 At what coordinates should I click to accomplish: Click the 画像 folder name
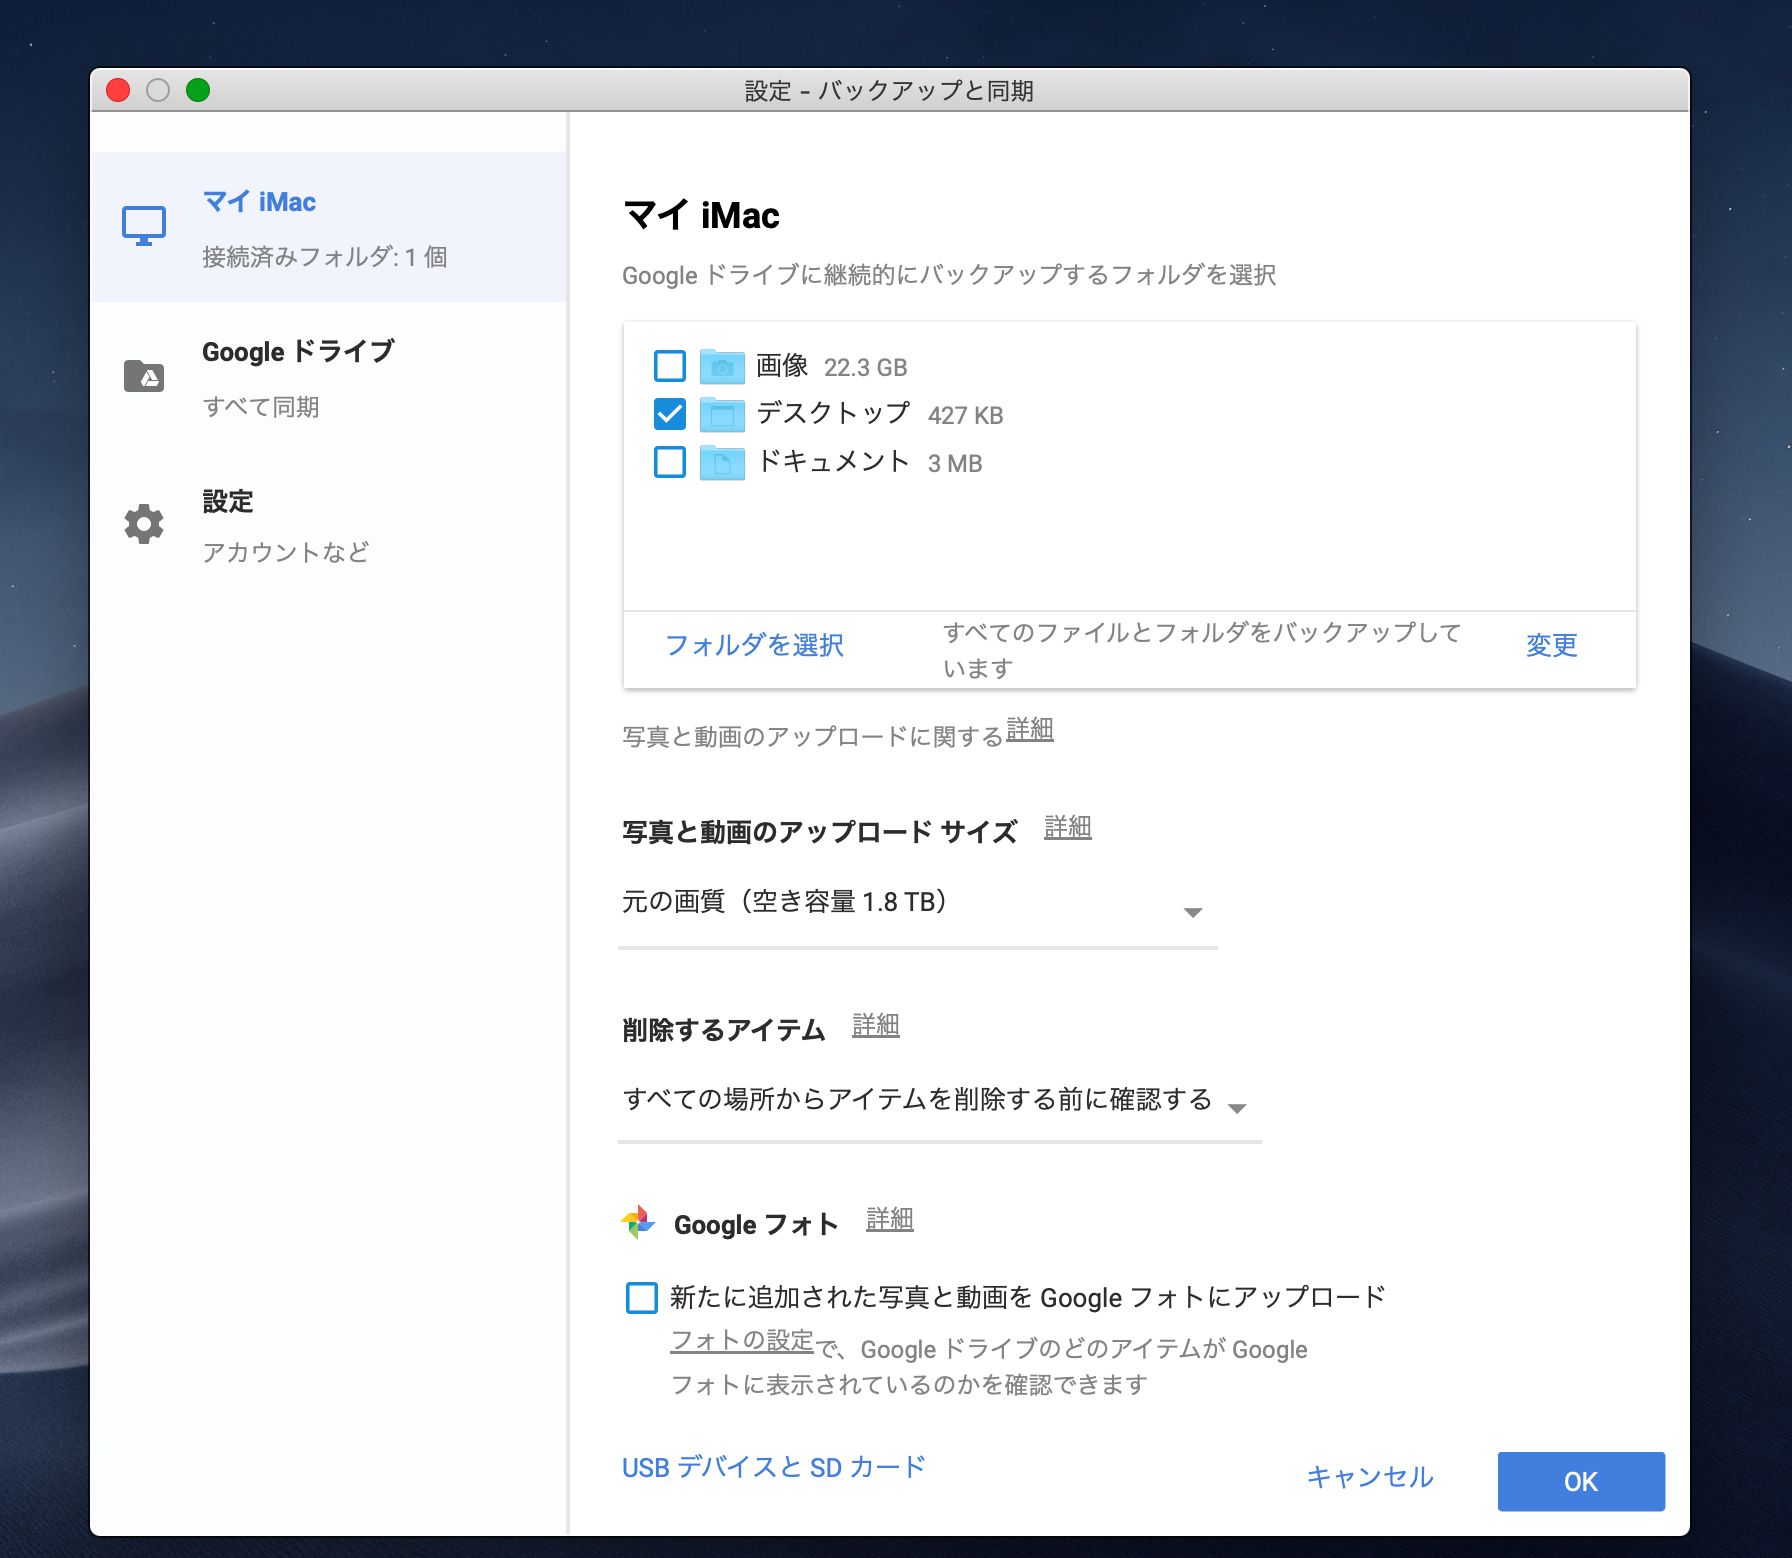782,366
